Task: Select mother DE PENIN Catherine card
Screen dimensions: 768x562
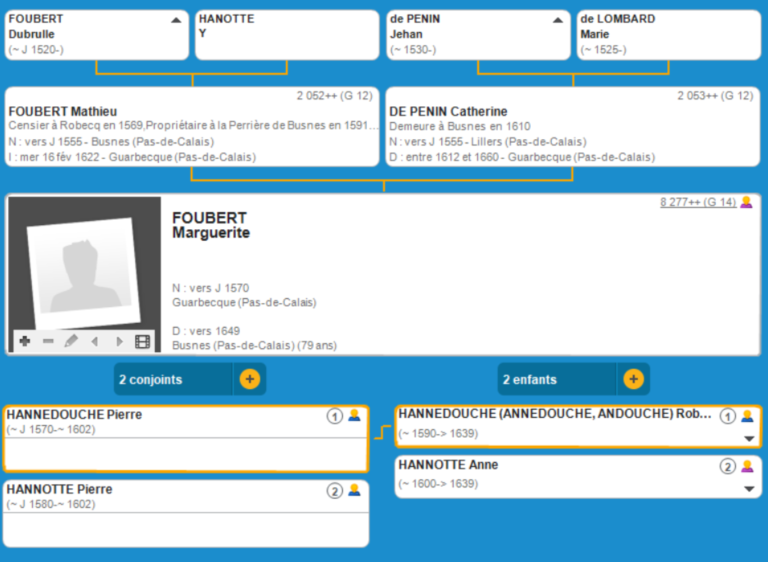Action: [573, 127]
